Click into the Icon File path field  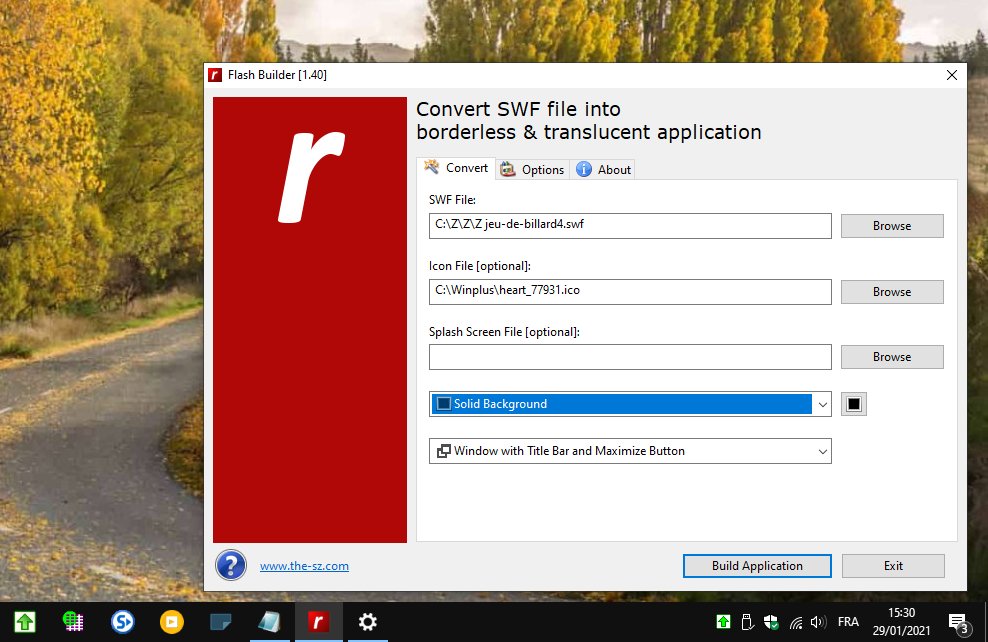tap(630, 292)
